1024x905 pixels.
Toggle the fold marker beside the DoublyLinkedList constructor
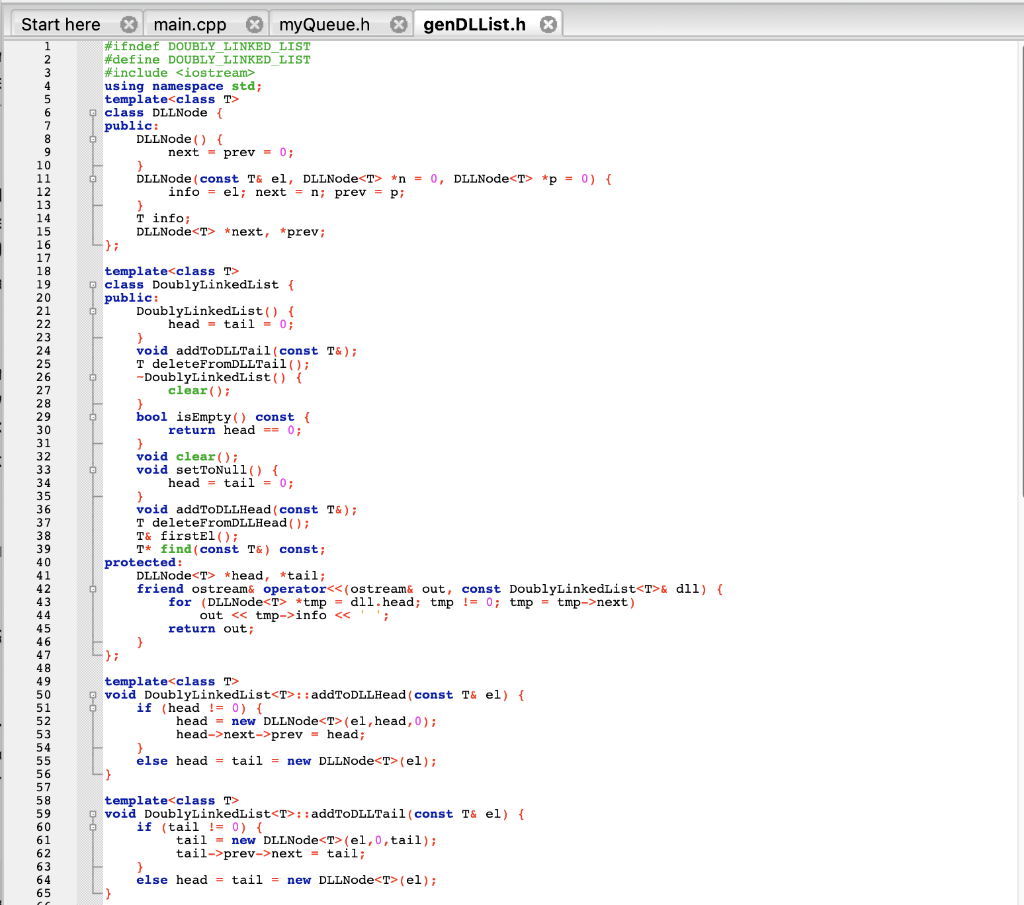pyautogui.click(x=92, y=311)
